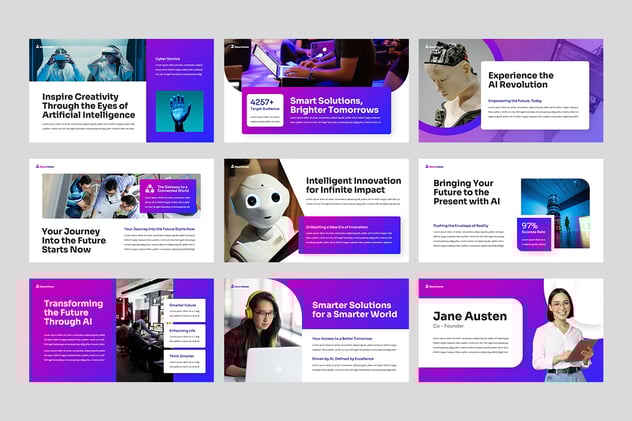
Task: Click the logo on the Your Journey slide
Action: click(x=37, y=166)
